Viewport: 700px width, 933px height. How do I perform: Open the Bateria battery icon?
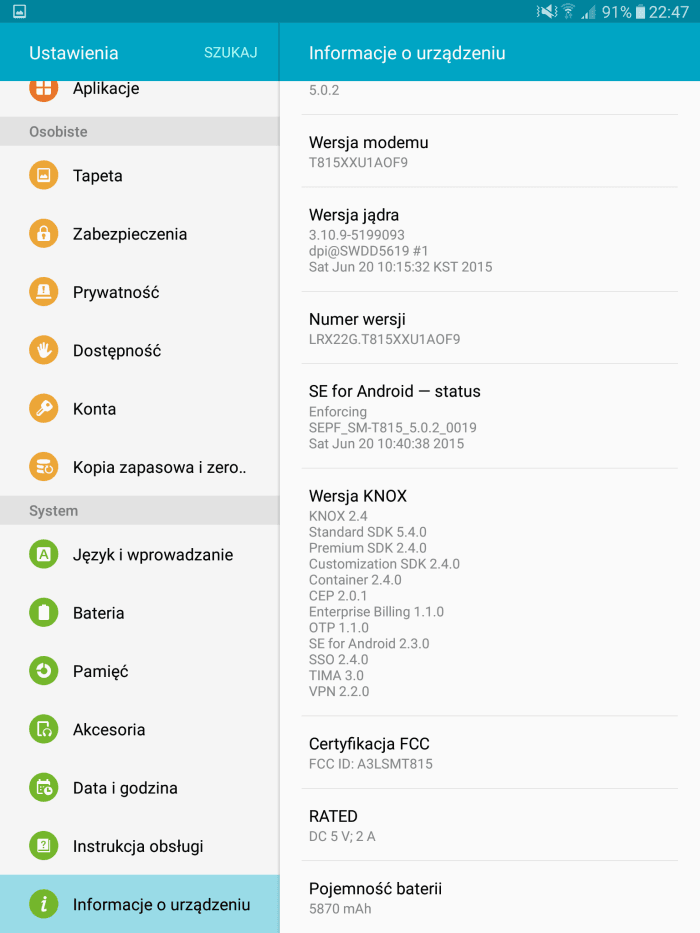click(43, 613)
